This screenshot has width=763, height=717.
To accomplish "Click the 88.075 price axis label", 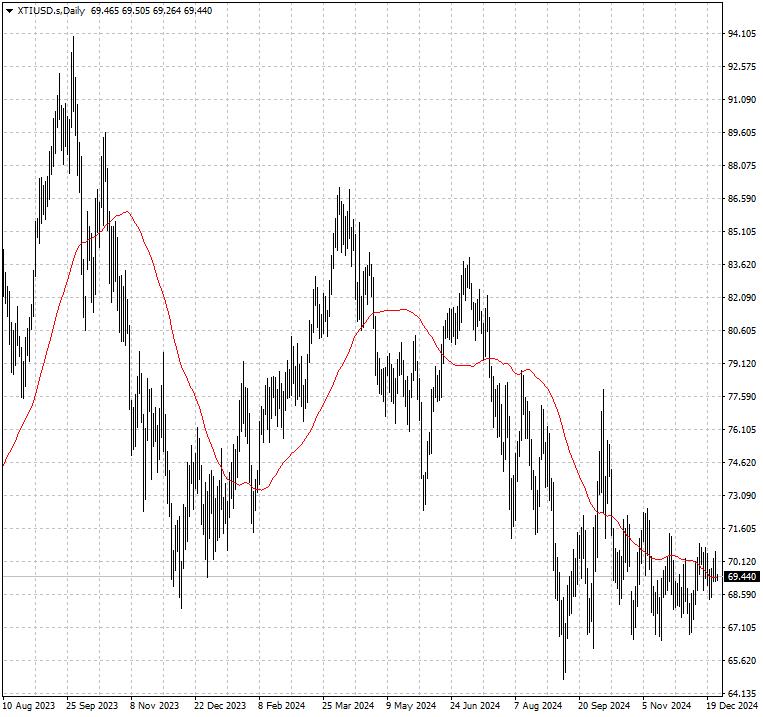I will click(742, 166).
